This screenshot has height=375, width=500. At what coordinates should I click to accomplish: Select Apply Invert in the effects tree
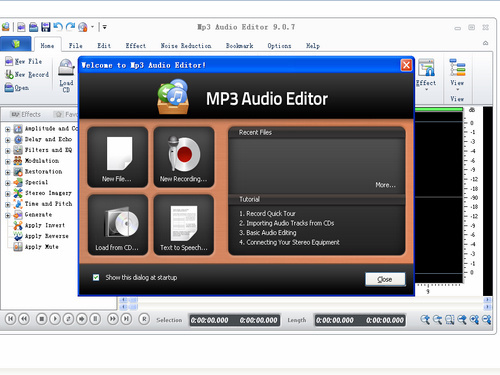point(39,225)
